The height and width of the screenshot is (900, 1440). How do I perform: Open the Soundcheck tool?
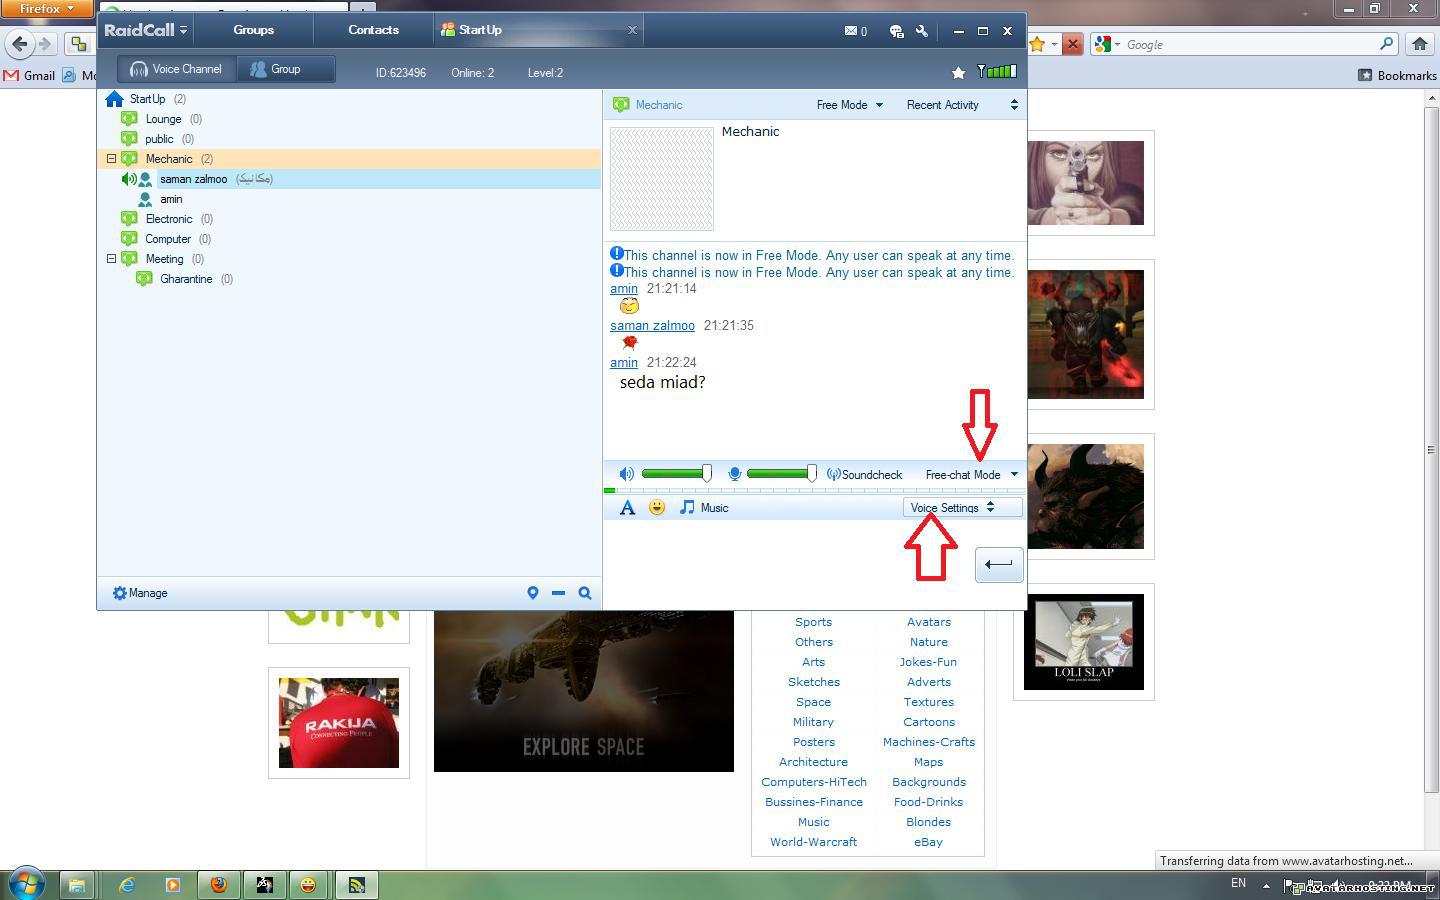(864, 474)
